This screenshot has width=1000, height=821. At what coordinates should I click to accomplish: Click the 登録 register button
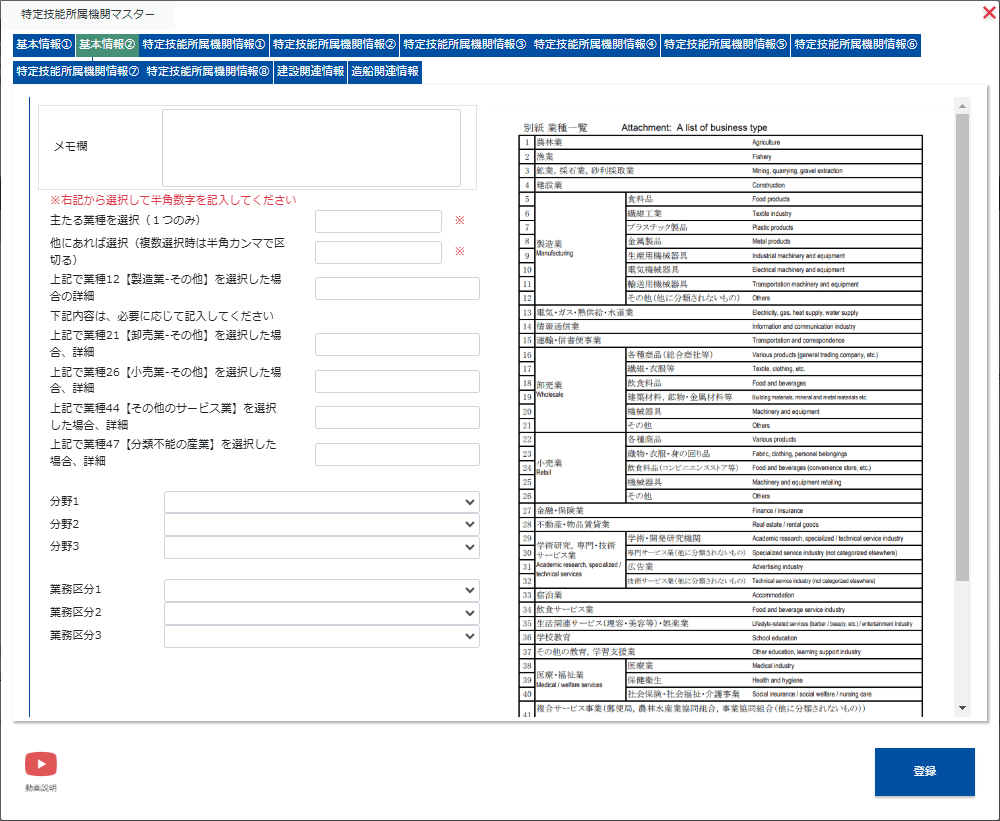[x=925, y=772]
